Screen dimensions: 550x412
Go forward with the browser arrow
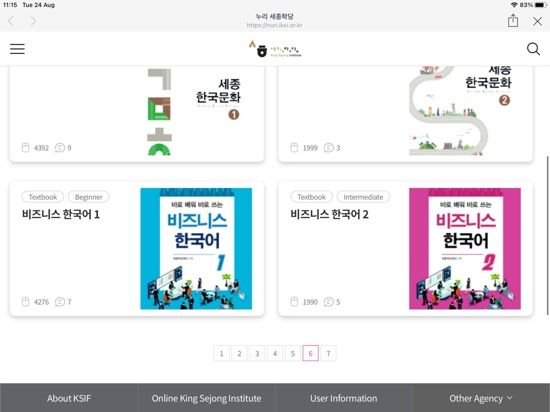point(33,21)
